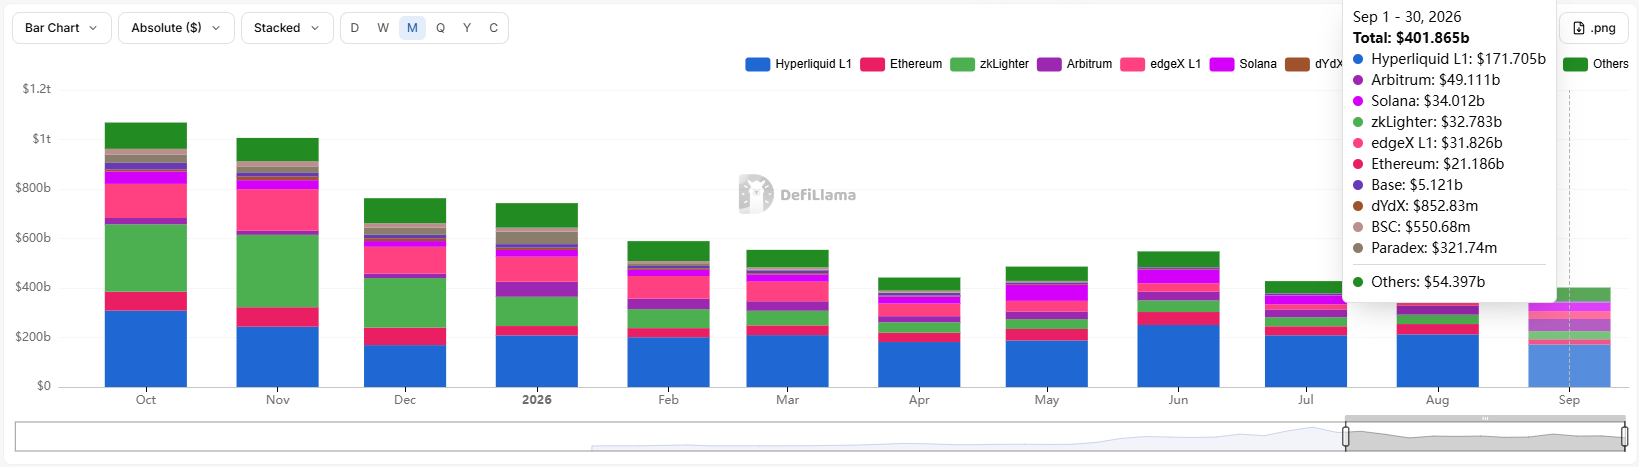
Task: Click the 'Sep' x-axis label
Action: [x=1569, y=400]
